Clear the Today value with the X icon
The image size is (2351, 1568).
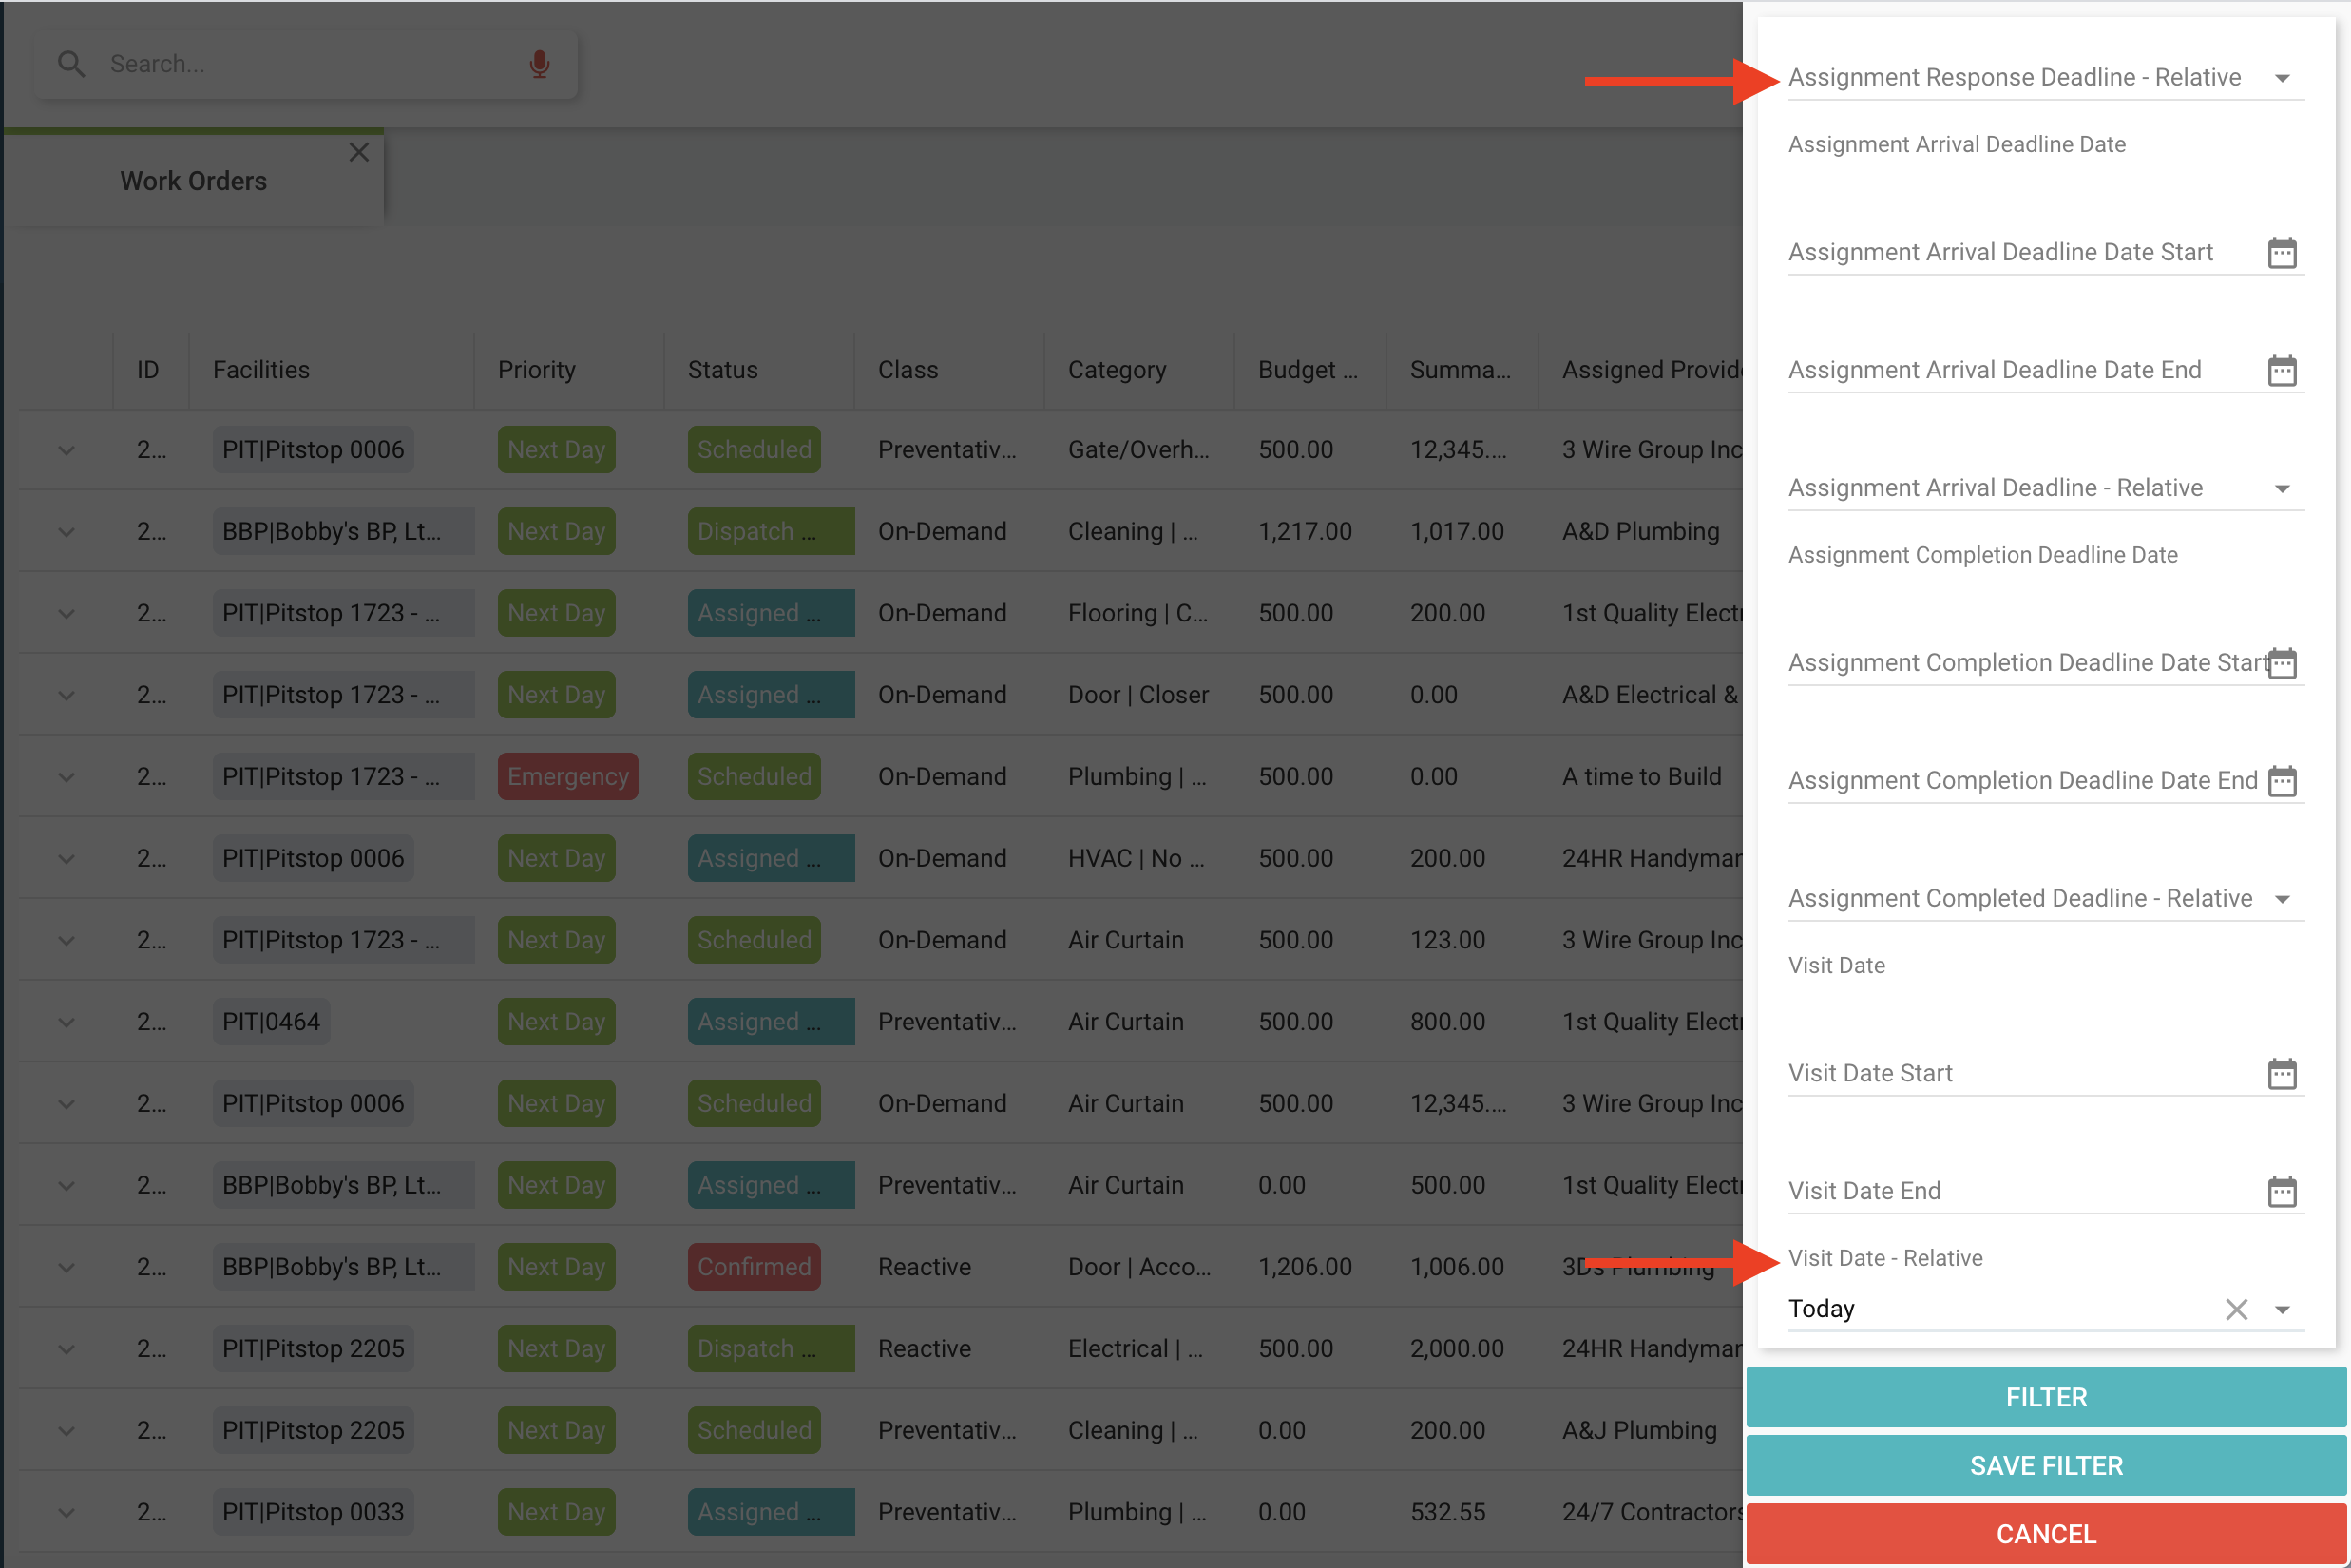click(x=2237, y=1308)
